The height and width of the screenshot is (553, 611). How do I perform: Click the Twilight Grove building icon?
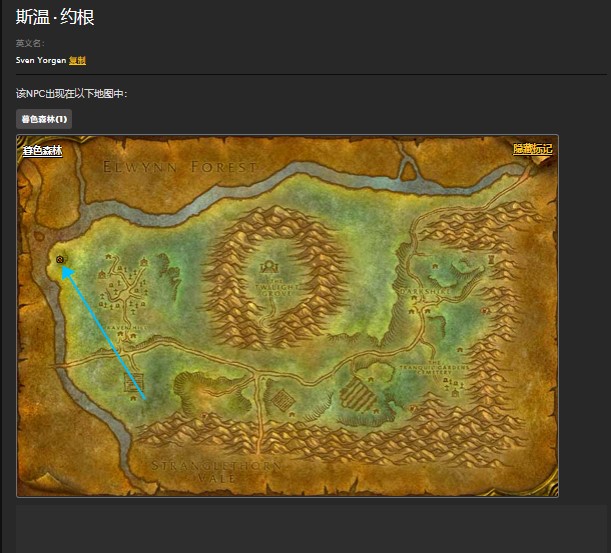269,267
